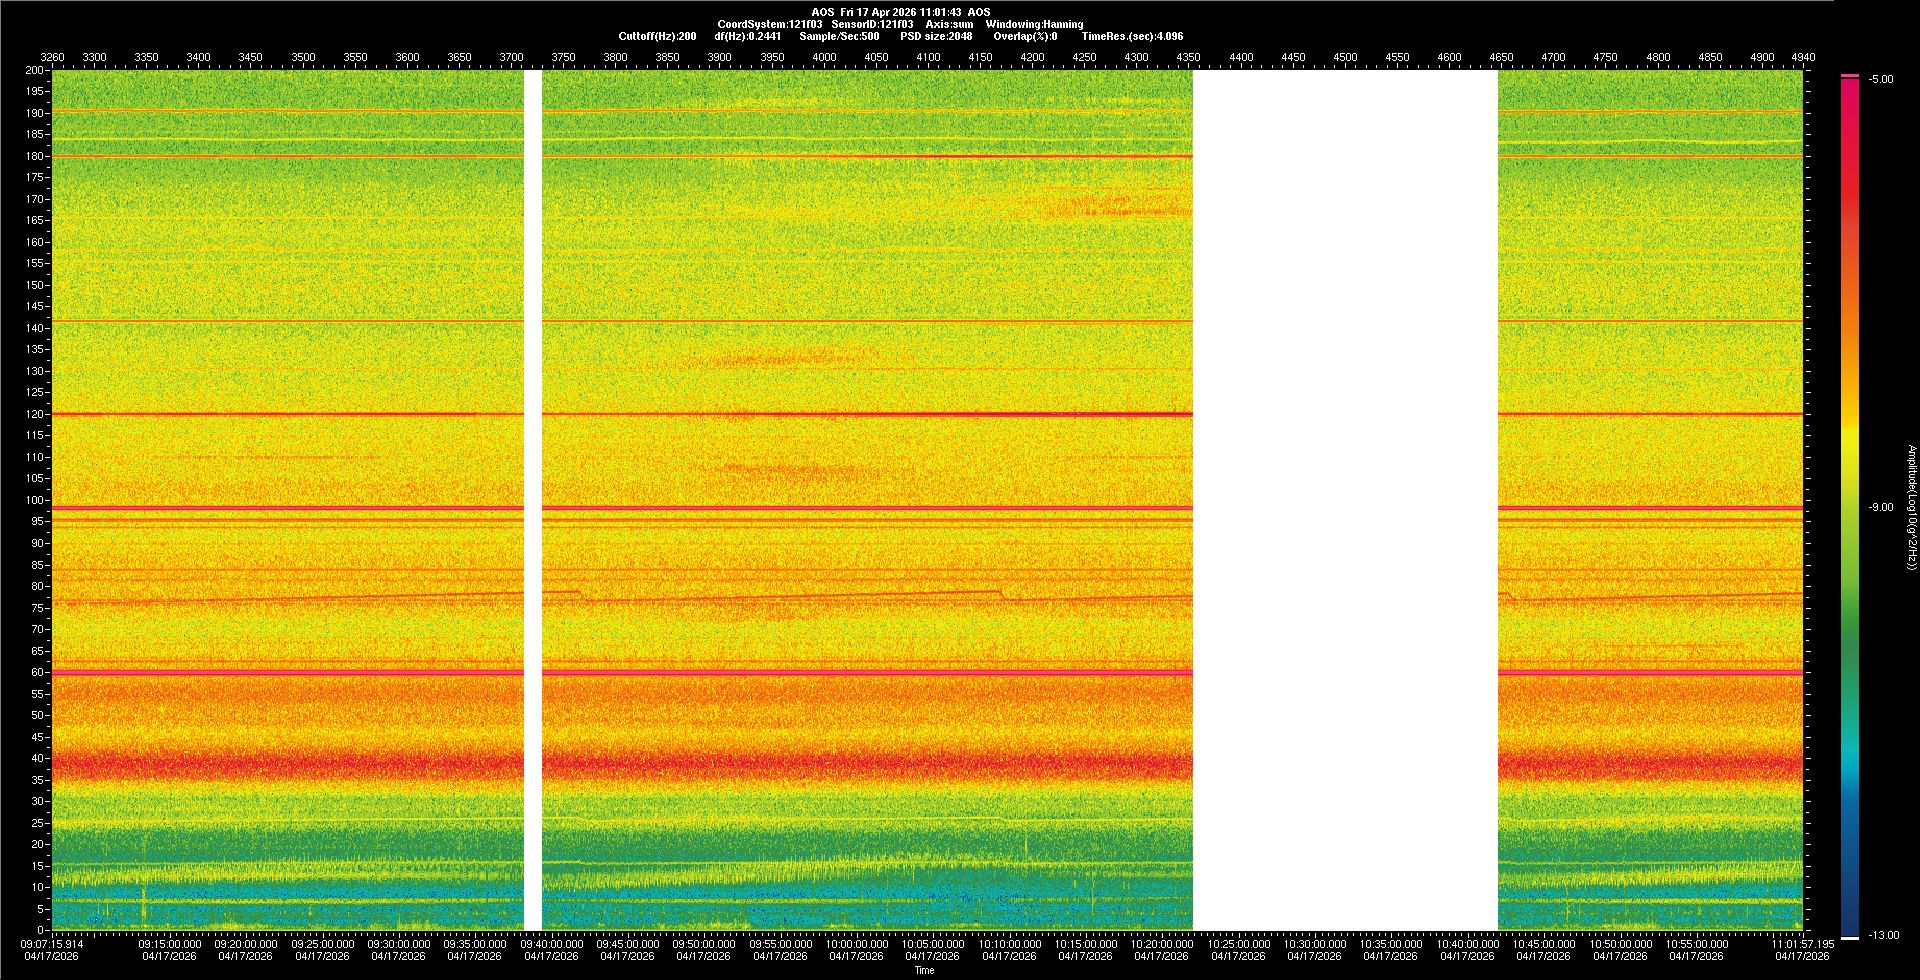The width and height of the screenshot is (1920, 980).
Task: Click the -5.00 label beside the colorbar
Action: [x=1880, y=79]
